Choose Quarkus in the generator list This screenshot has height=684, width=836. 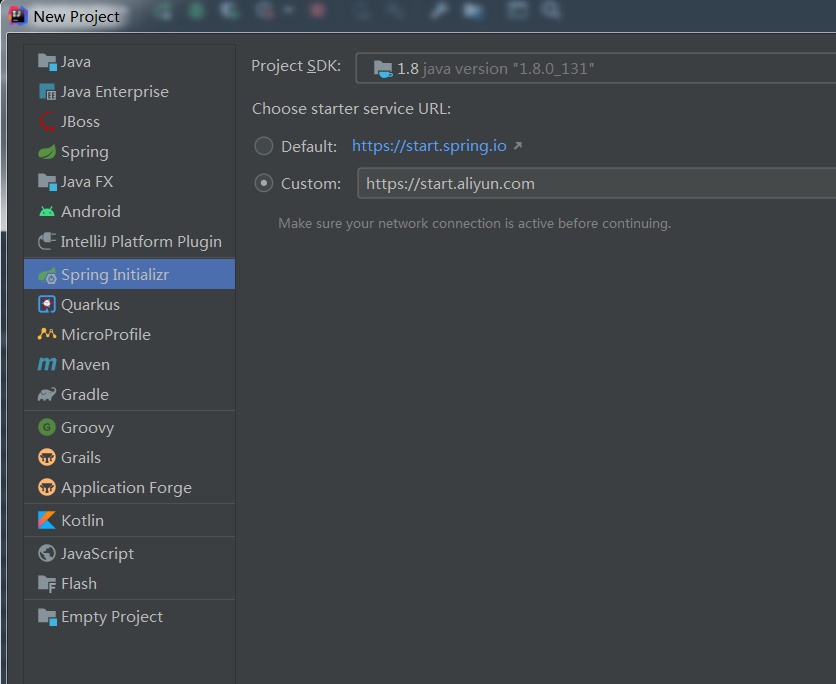coord(130,304)
